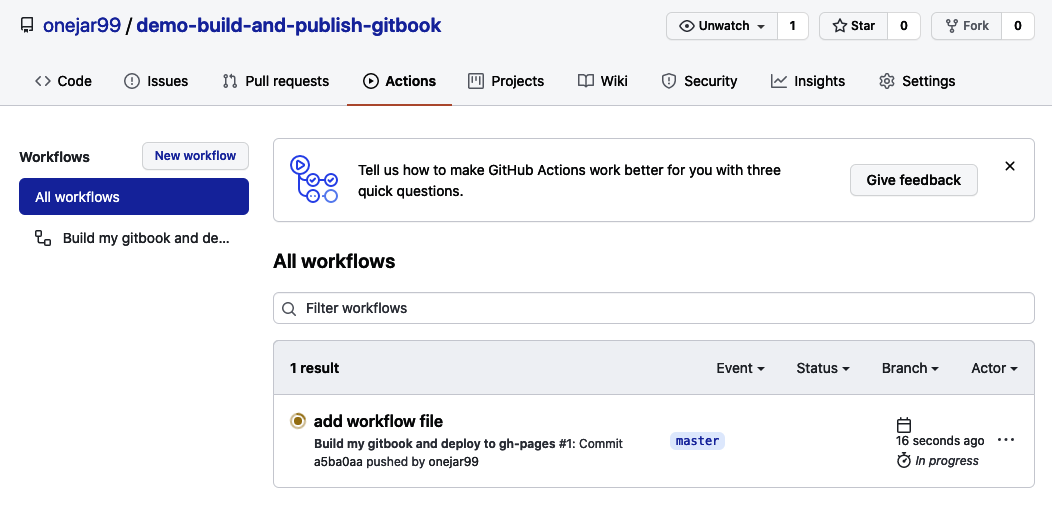Fork this repository
The image size is (1052, 527).
pyautogui.click(x=967, y=26)
